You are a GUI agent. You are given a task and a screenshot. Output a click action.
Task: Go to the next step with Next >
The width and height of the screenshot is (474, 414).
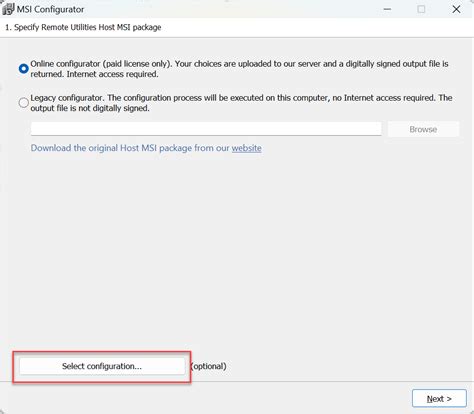coord(439,398)
